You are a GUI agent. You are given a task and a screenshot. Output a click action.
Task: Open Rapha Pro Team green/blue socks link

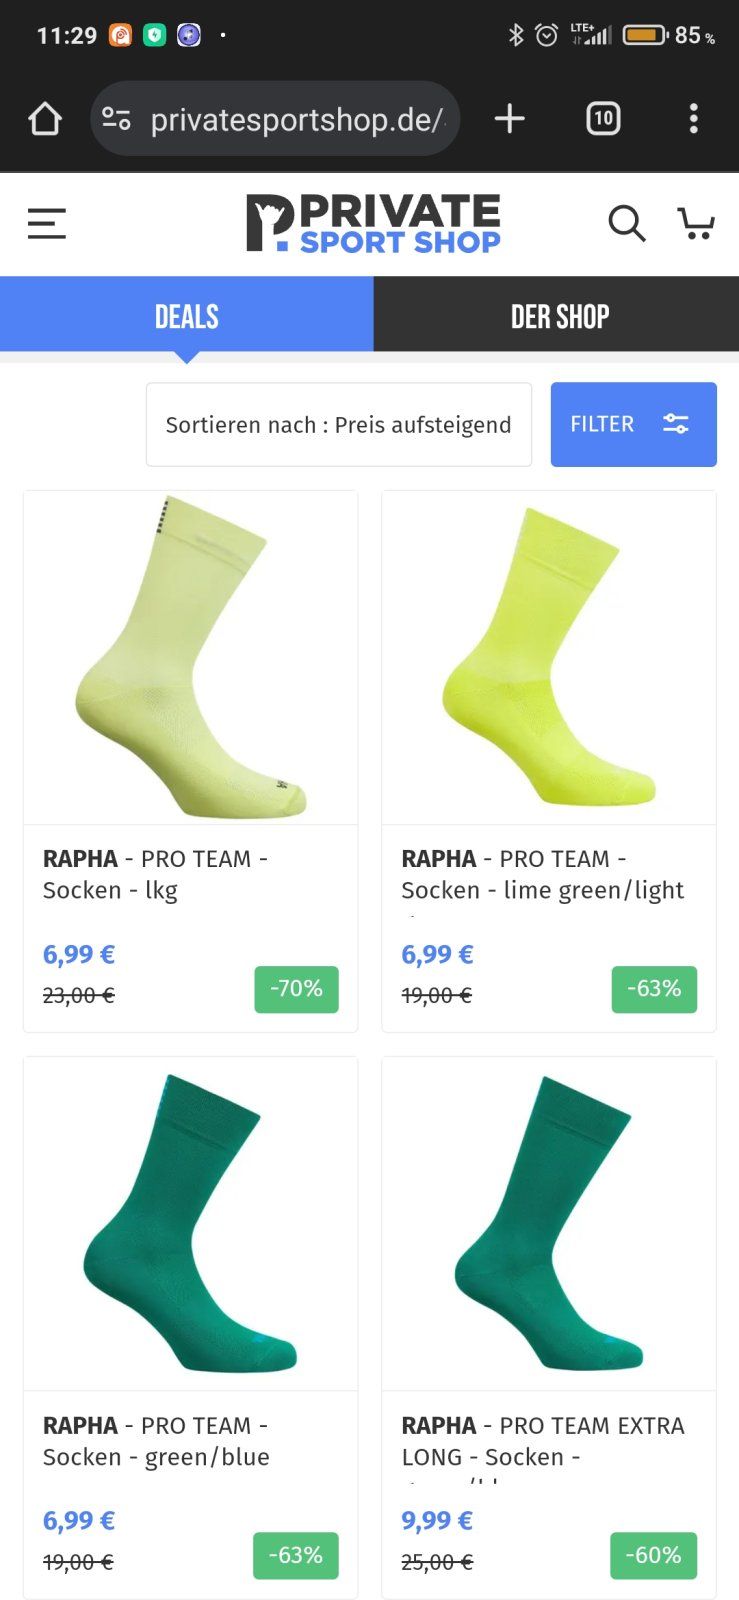(x=156, y=1441)
